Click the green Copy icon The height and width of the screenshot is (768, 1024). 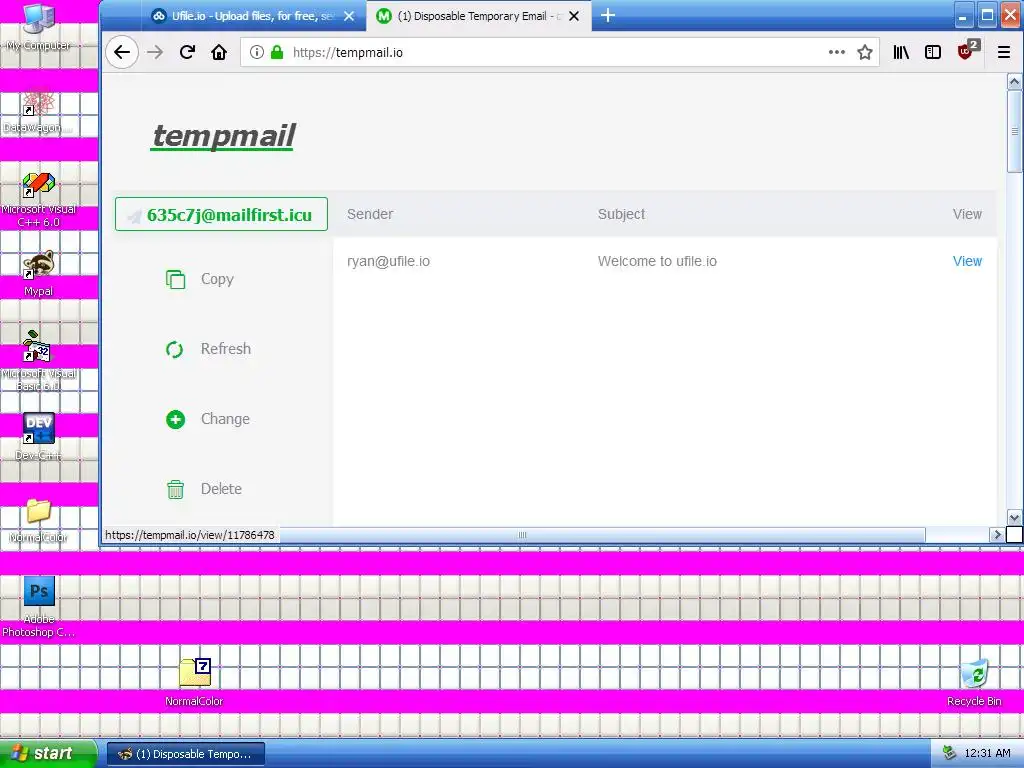click(175, 280)
